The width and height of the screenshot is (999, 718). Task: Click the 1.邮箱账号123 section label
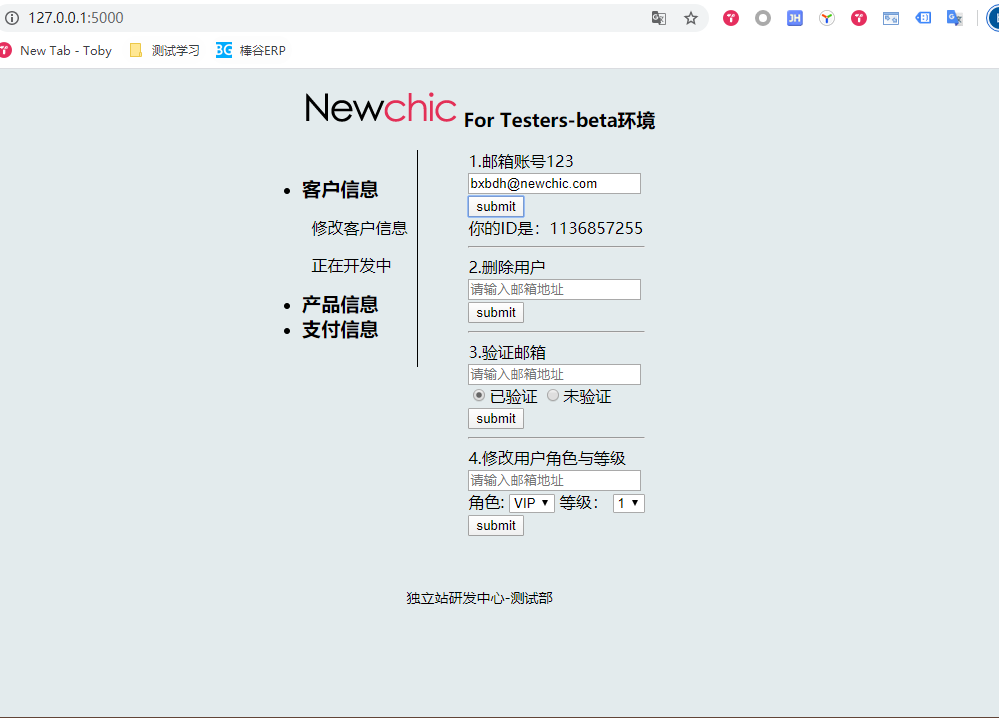(521, 161)
